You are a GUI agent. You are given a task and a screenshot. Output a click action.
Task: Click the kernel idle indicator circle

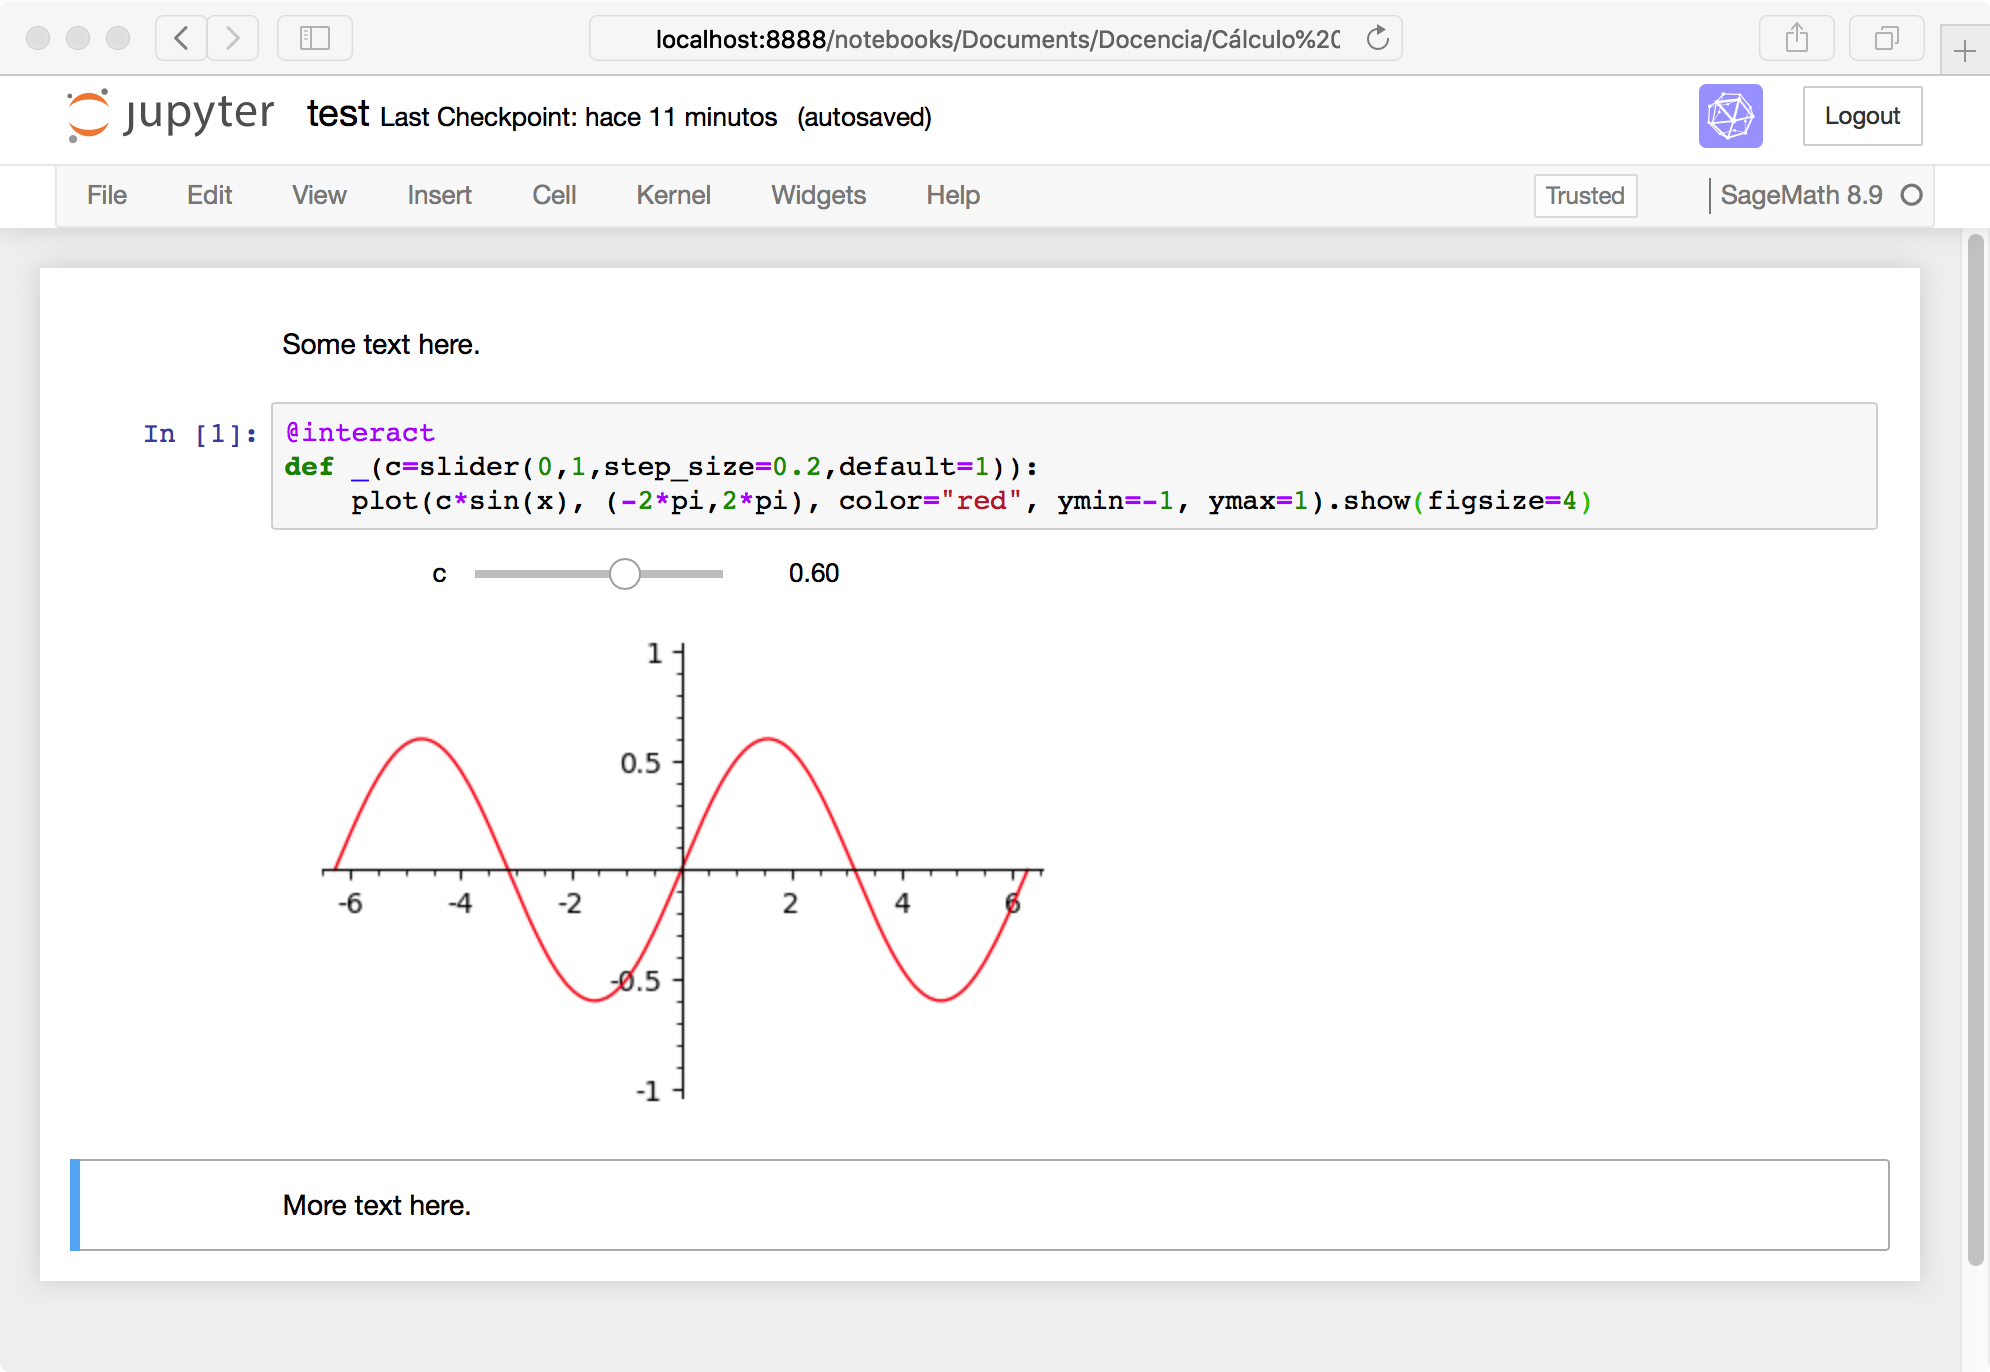[1911, 195]
